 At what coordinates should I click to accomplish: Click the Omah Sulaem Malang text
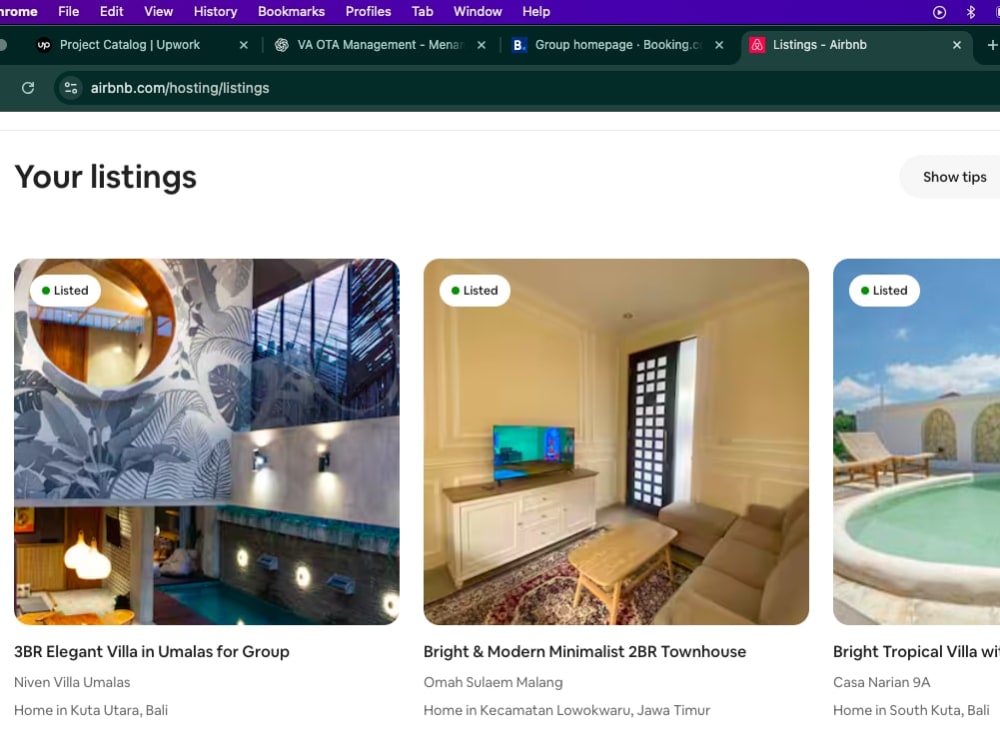click(x=493, y=682)
